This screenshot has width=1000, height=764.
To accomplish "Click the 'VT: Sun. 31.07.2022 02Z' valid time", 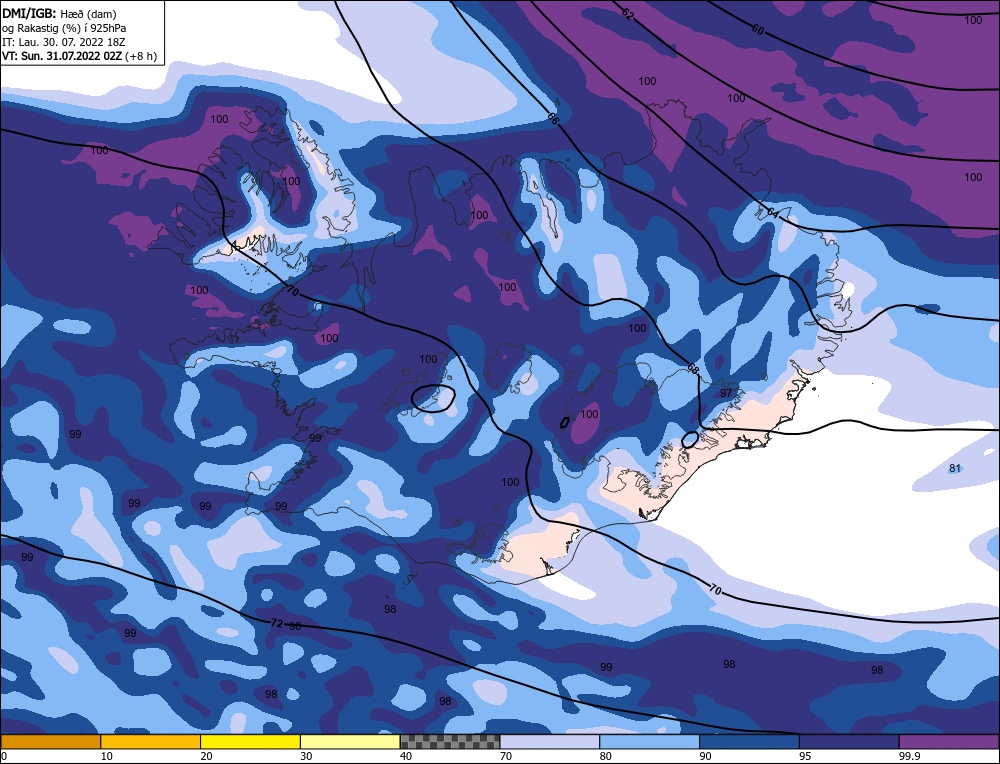I will click(x=62, y=56).
